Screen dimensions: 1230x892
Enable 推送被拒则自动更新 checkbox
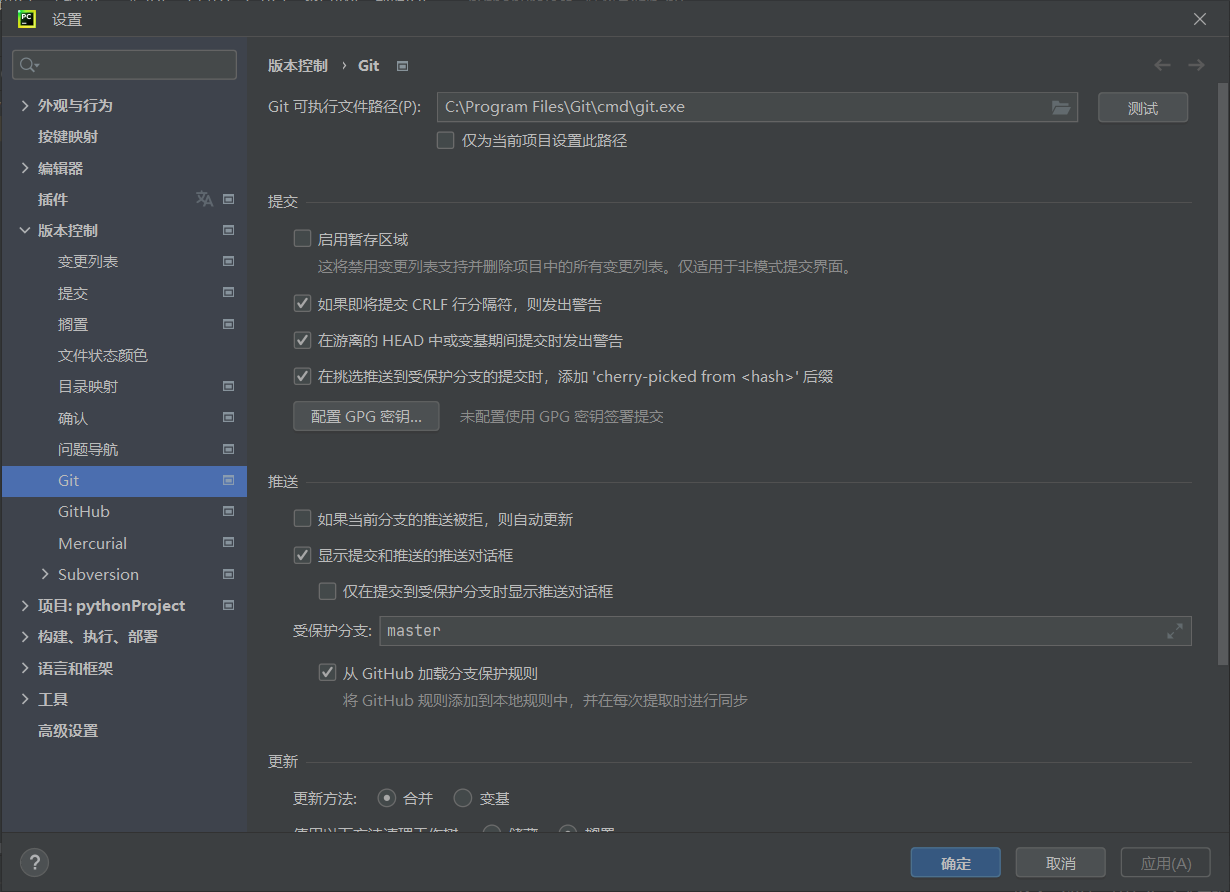pyautogui.click(x=302, y=519)
